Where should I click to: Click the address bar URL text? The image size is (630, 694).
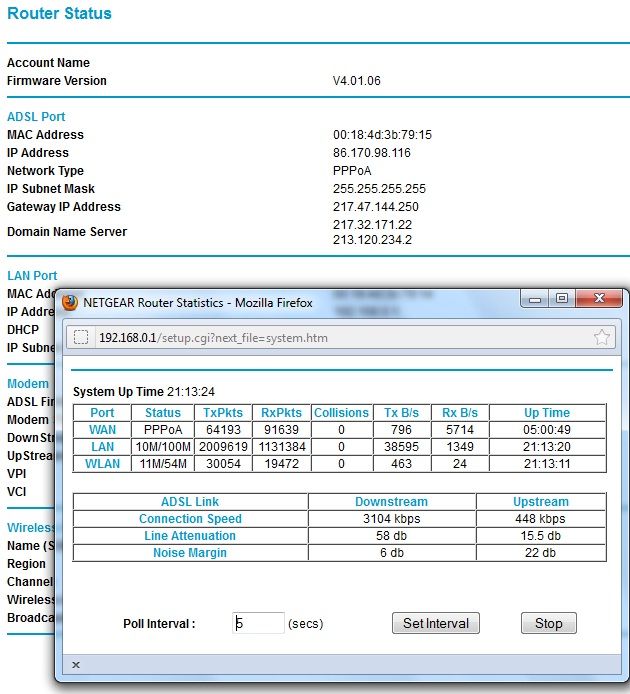213,338
